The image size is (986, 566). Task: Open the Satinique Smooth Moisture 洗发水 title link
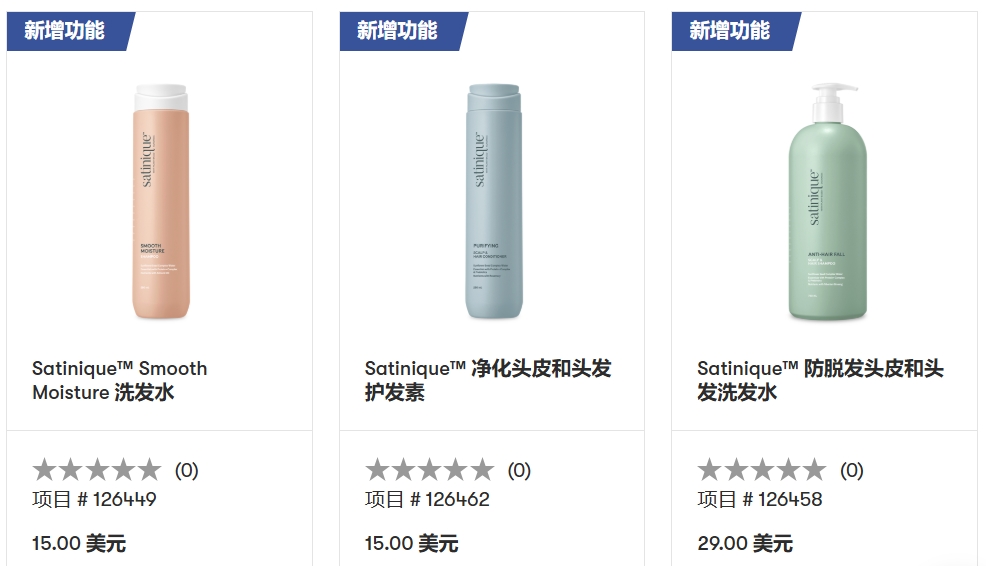click(120, 380)
